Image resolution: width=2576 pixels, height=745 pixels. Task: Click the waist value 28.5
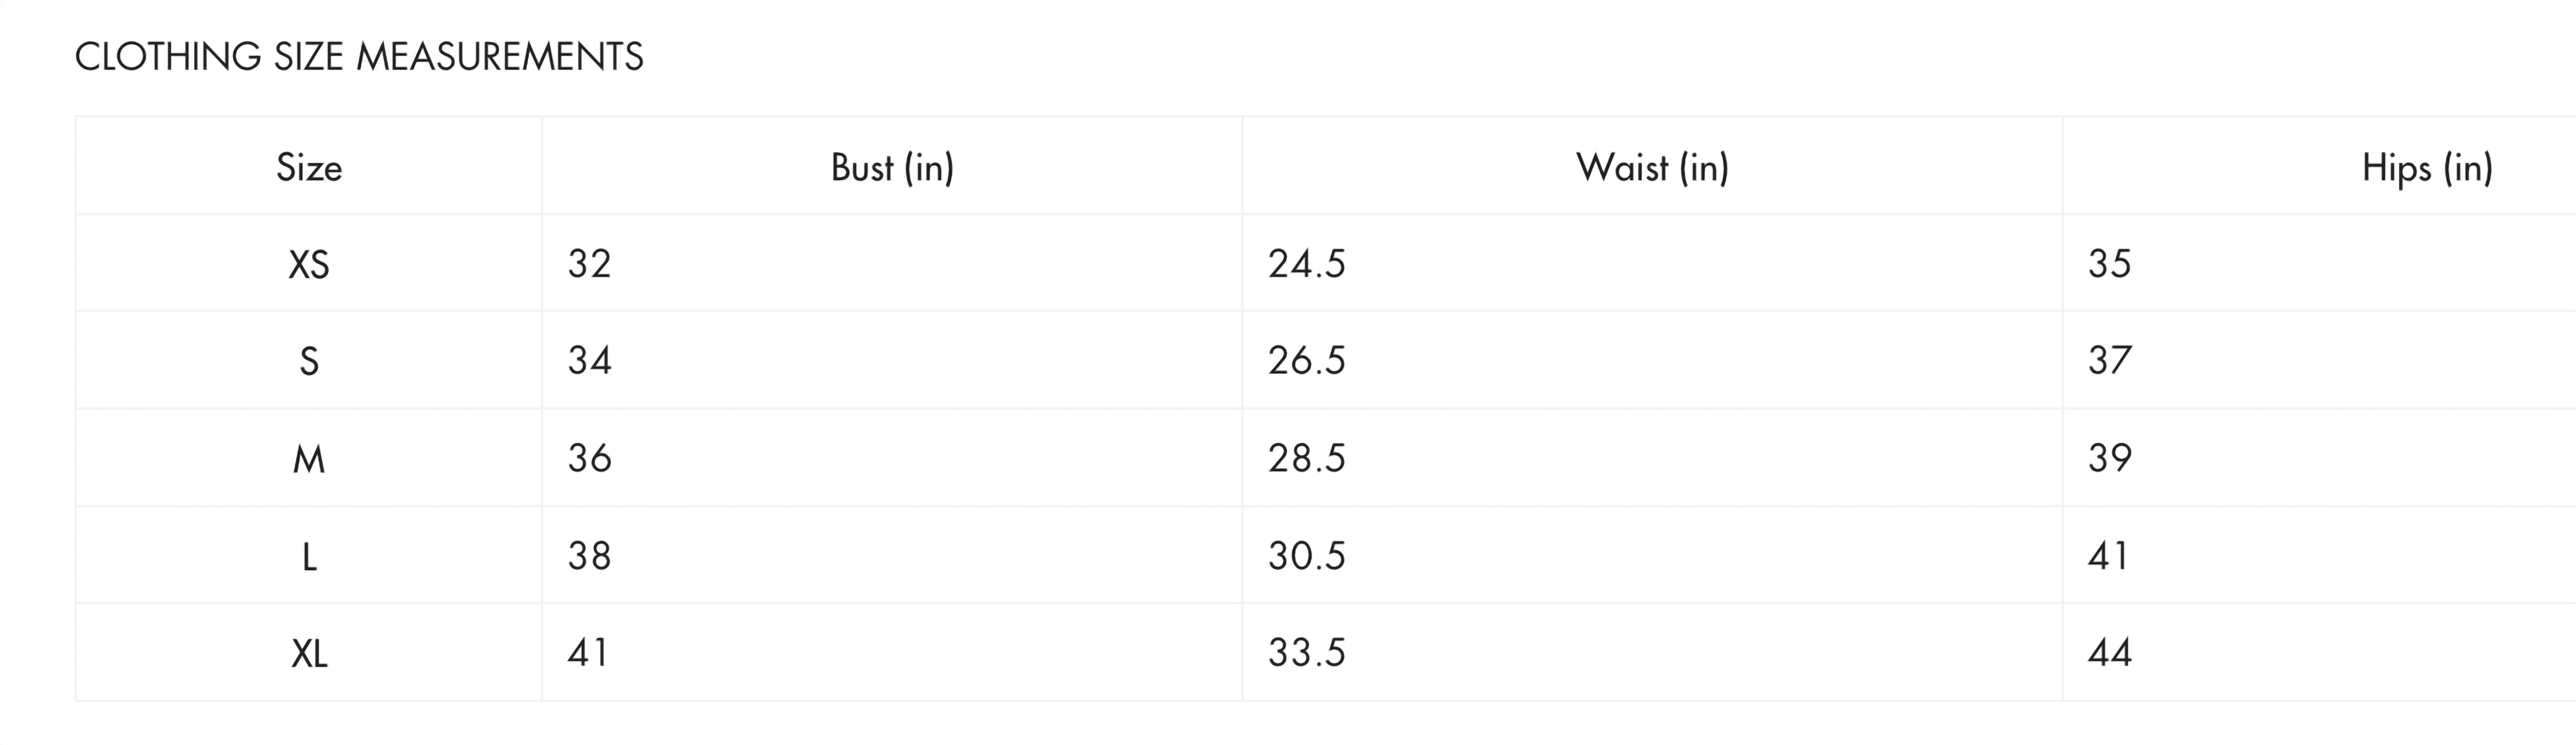[x=1307, y=458]
